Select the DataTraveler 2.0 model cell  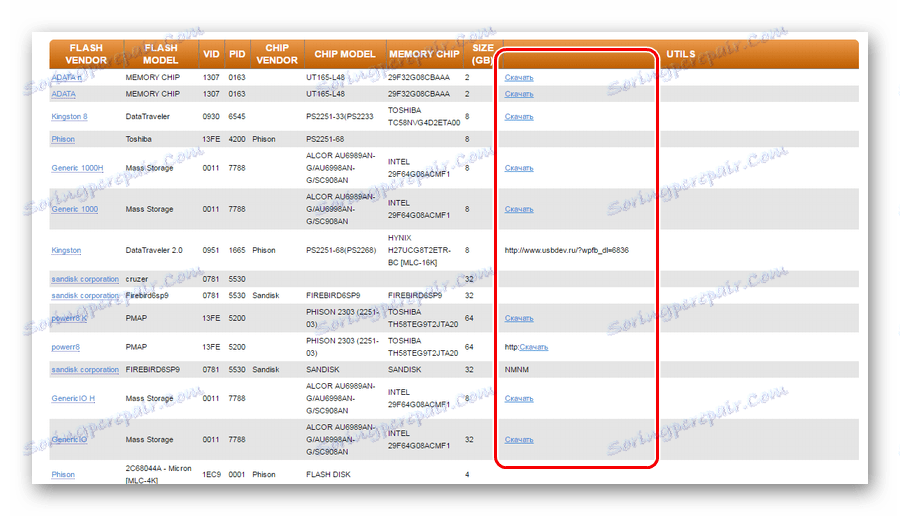click(x=154, y=251)
